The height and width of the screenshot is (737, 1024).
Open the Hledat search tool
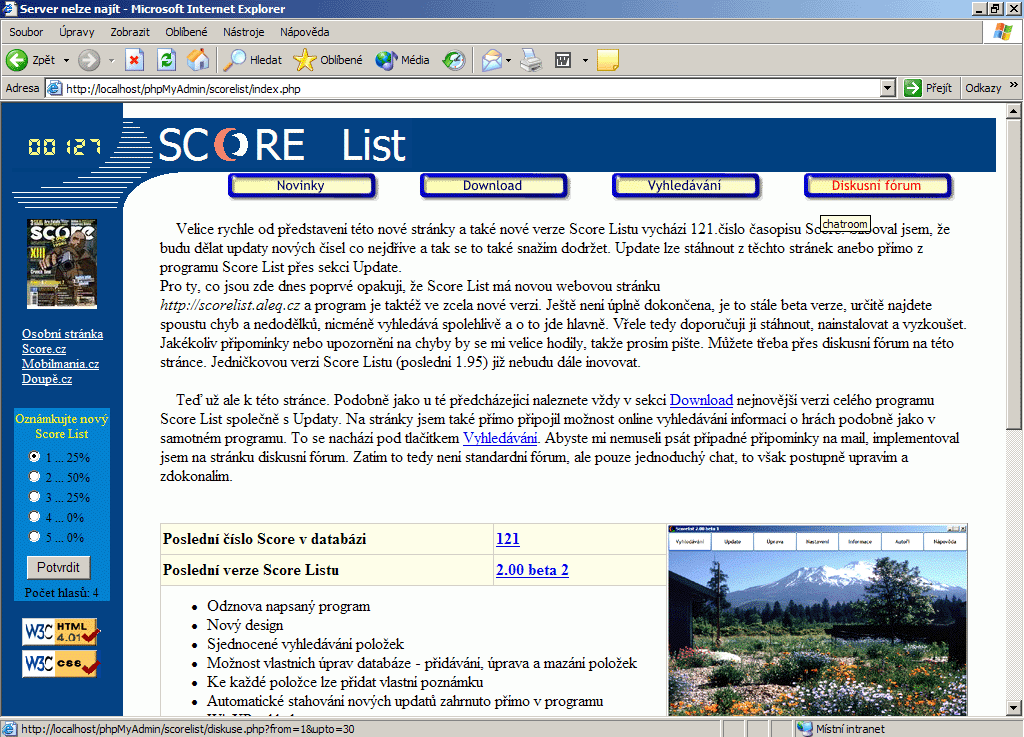pos(253,60)
